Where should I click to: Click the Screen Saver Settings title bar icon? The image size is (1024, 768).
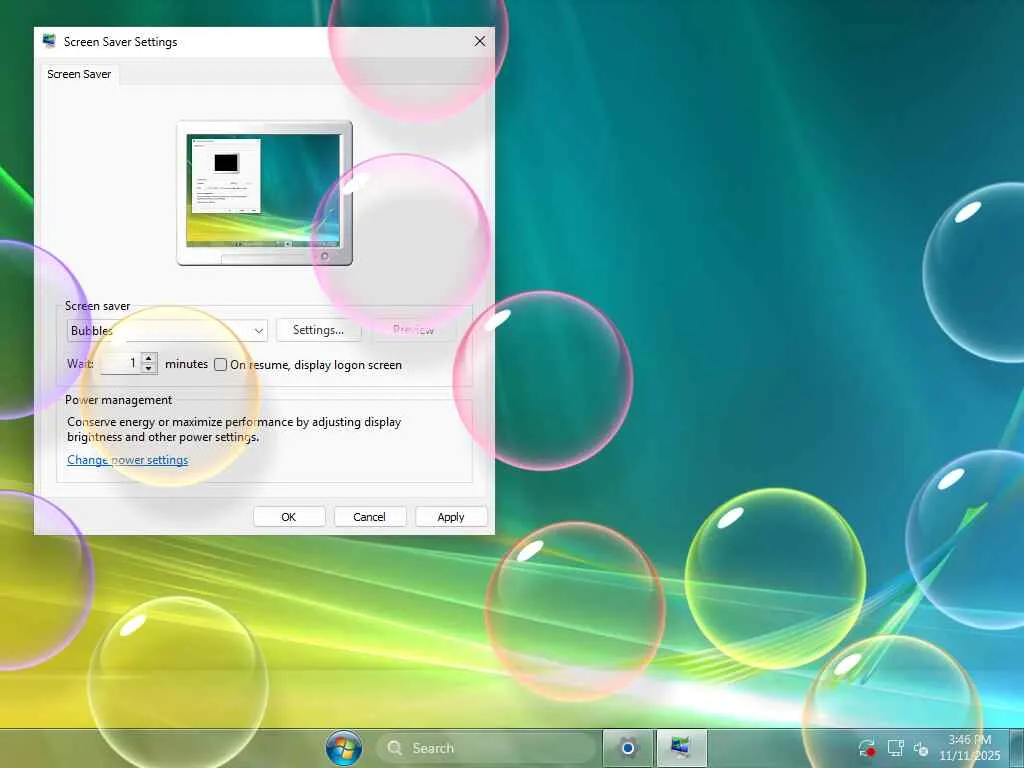click(49, 41)
